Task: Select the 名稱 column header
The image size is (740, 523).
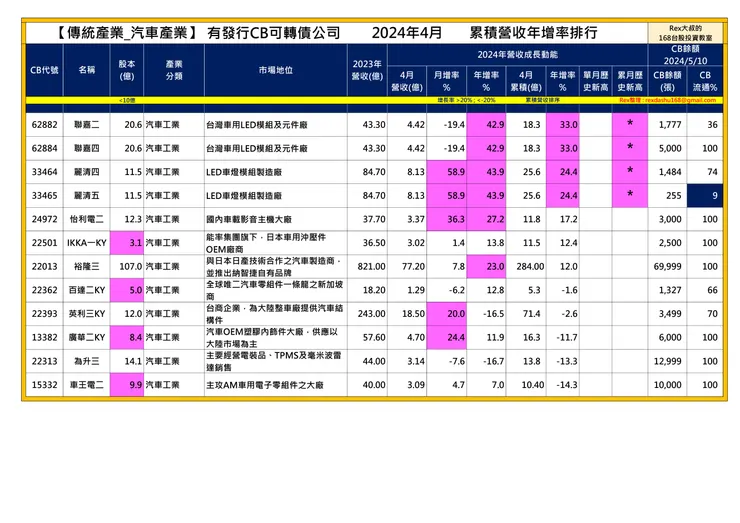Action: [86, 70]
